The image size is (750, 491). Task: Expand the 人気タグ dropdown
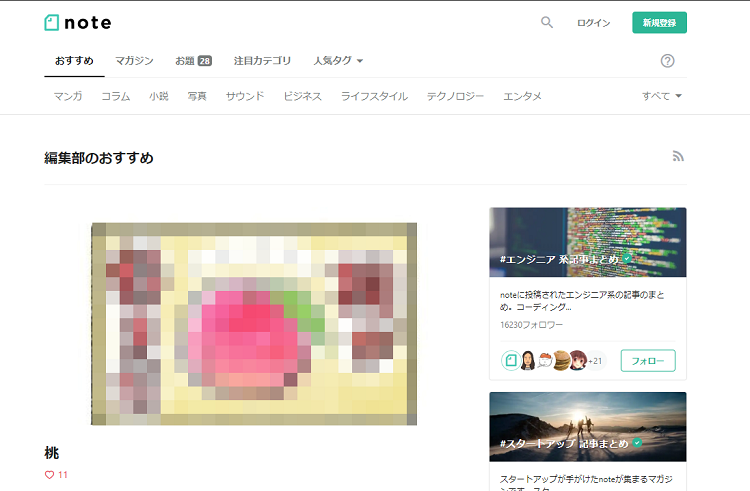(x=338, y=61)
